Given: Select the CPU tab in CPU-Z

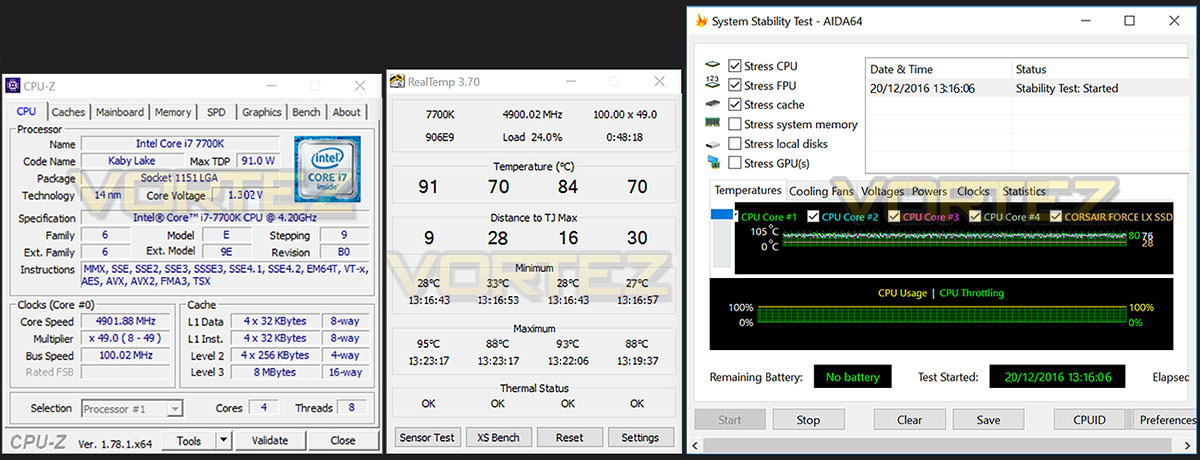Looking at the screenshot, I should coord(26,111).
